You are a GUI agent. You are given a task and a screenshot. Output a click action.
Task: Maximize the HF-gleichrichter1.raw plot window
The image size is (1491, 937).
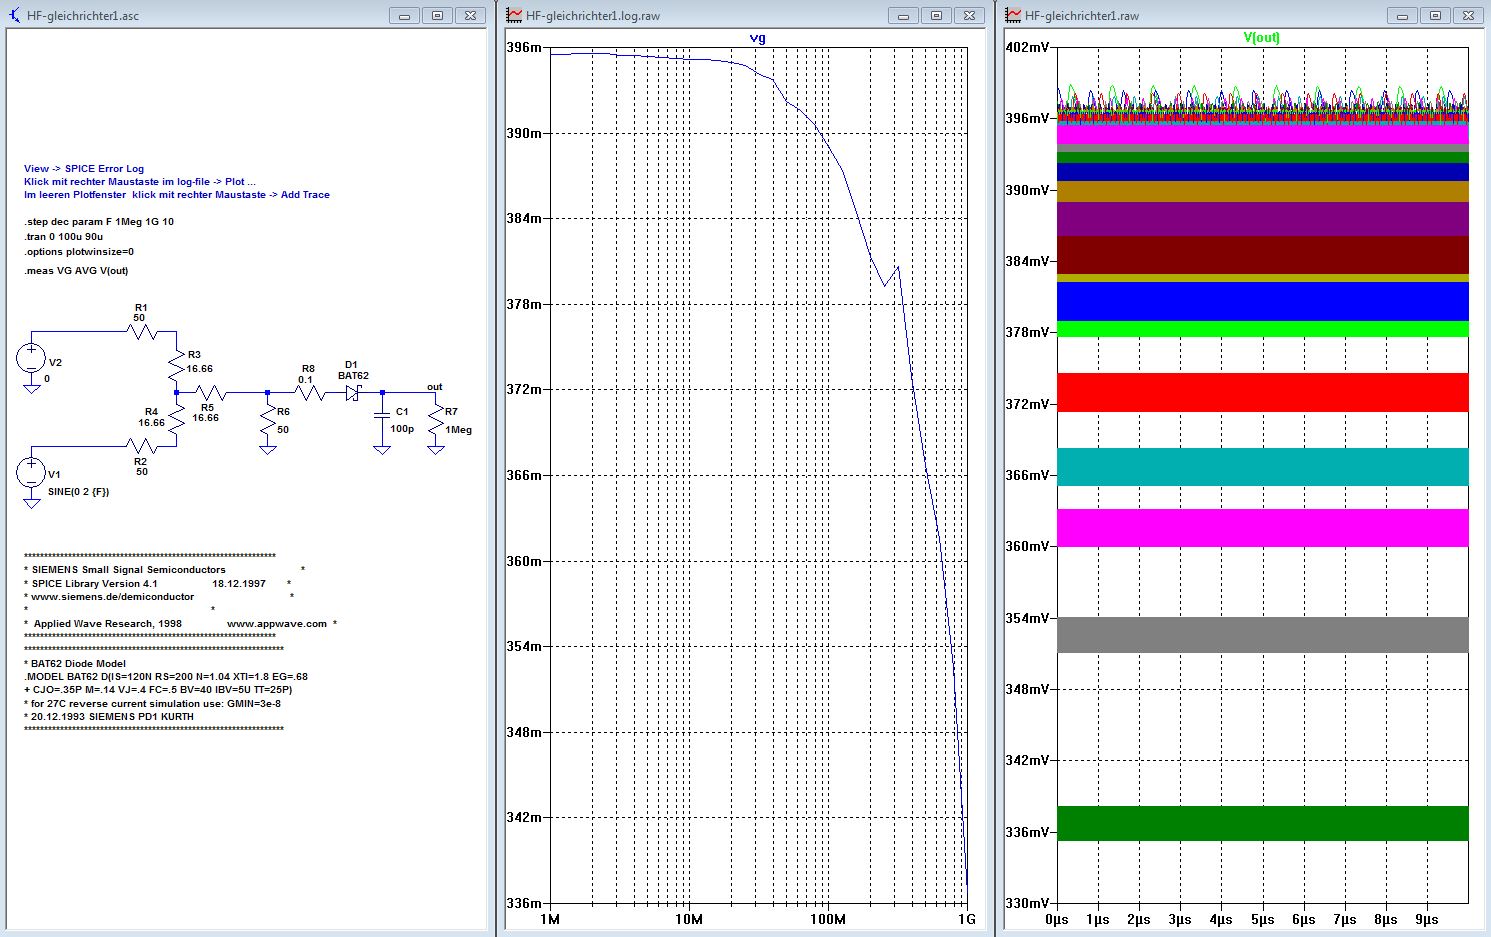[1435, 16]
